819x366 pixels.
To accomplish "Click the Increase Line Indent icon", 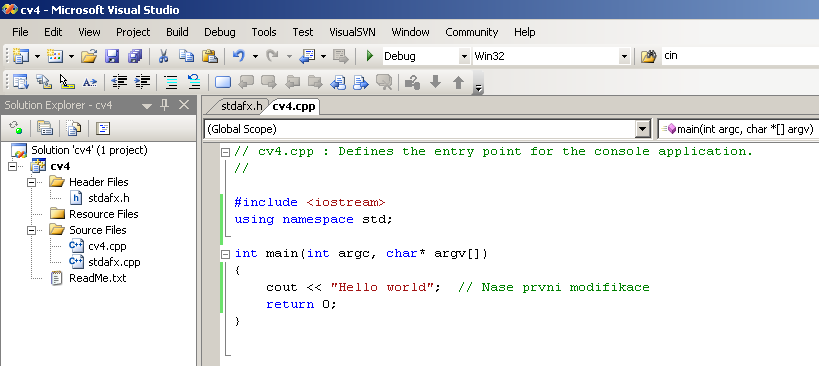I will tap(142, 82).
